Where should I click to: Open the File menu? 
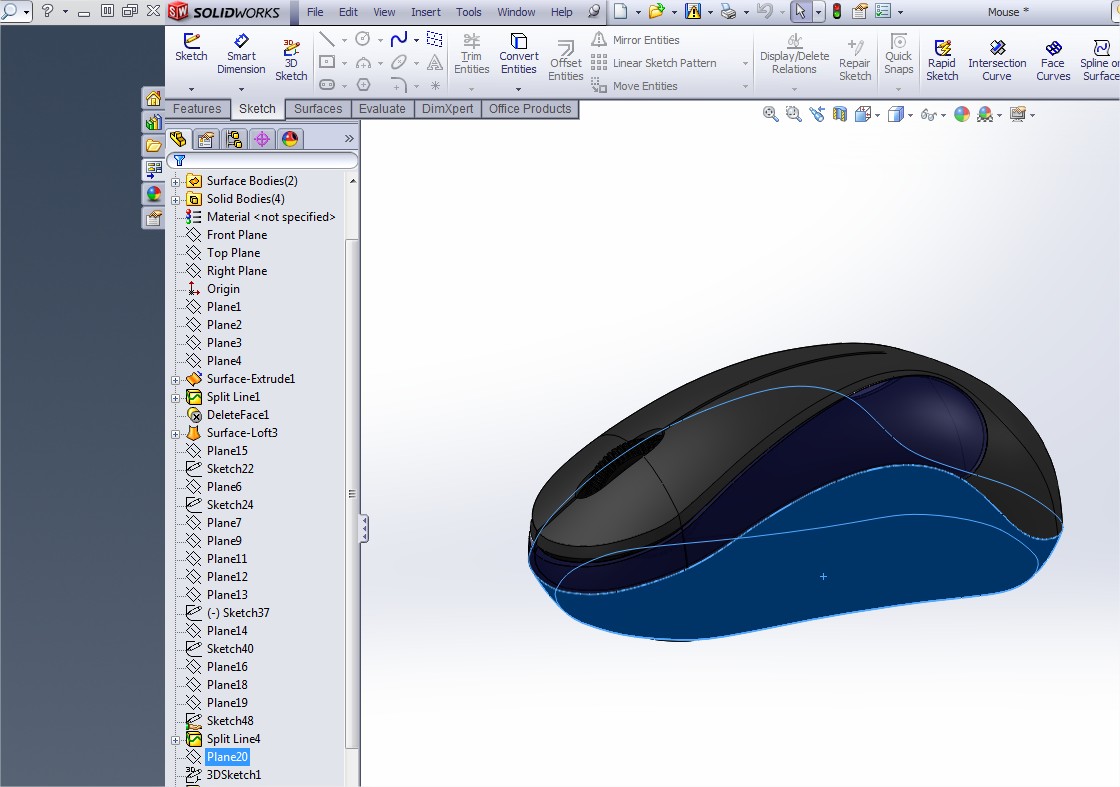315,12
